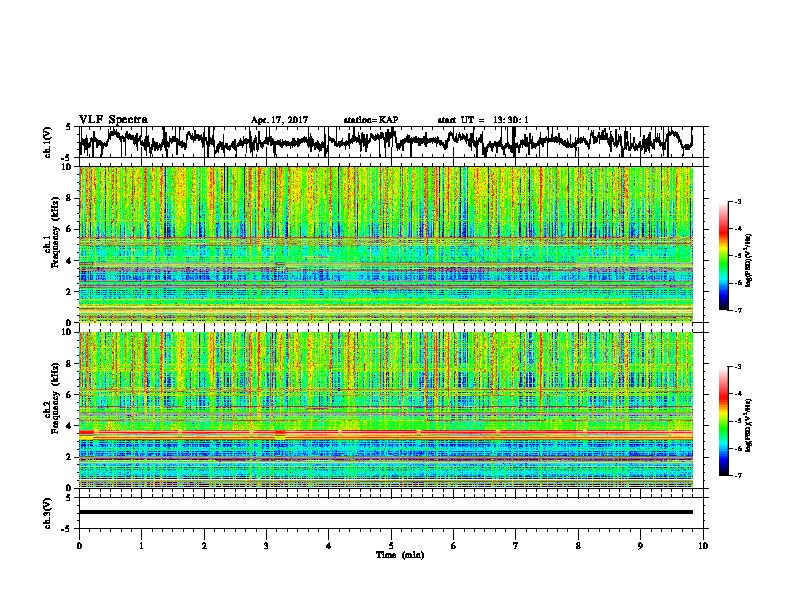Click the "station=KAP" header label
The height and width of the screenshot is (612, 792).
coord(371,120)
